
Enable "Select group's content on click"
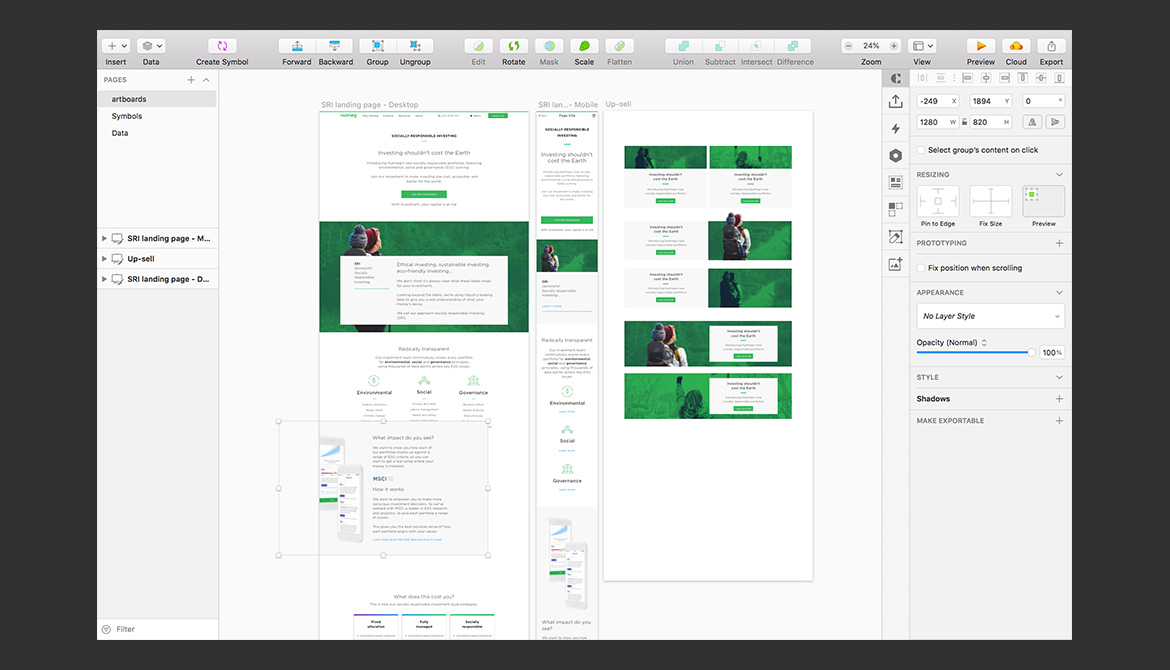[x=921, y=150]
